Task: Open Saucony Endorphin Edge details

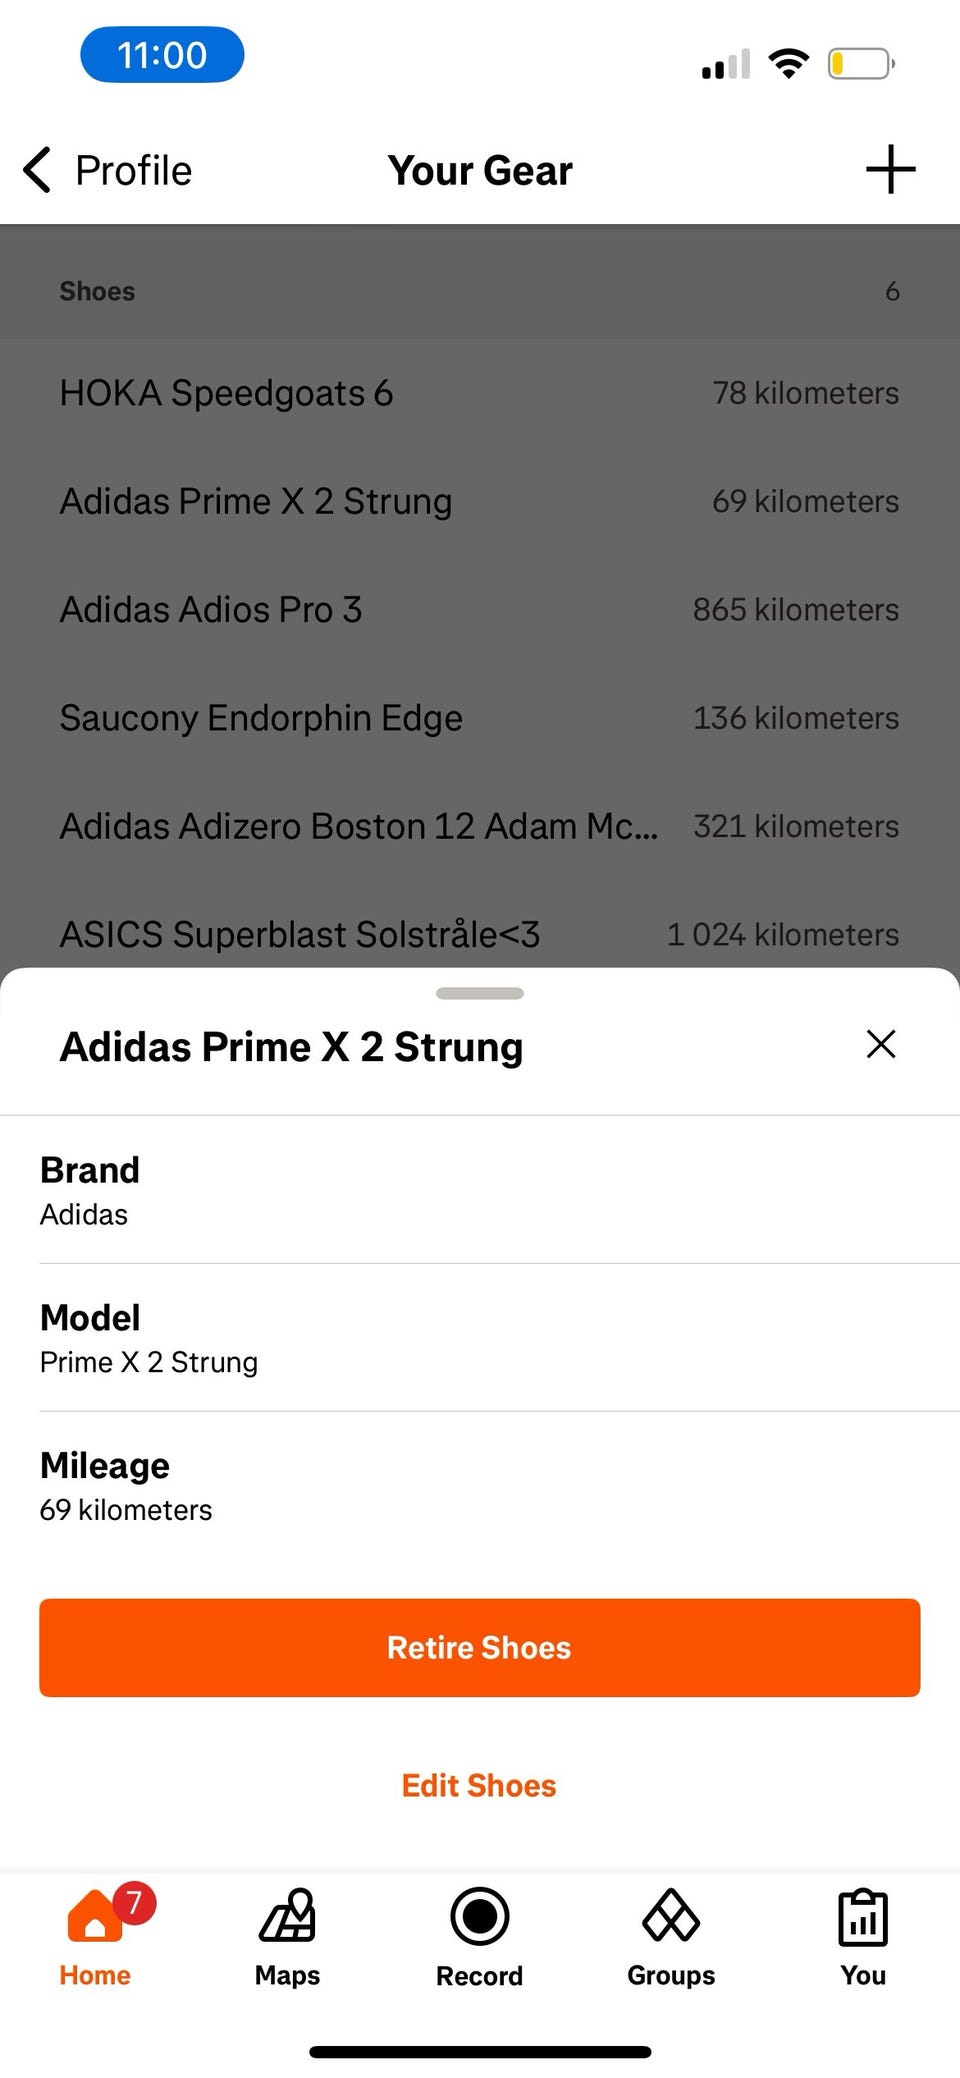Action: pos(478,718)
